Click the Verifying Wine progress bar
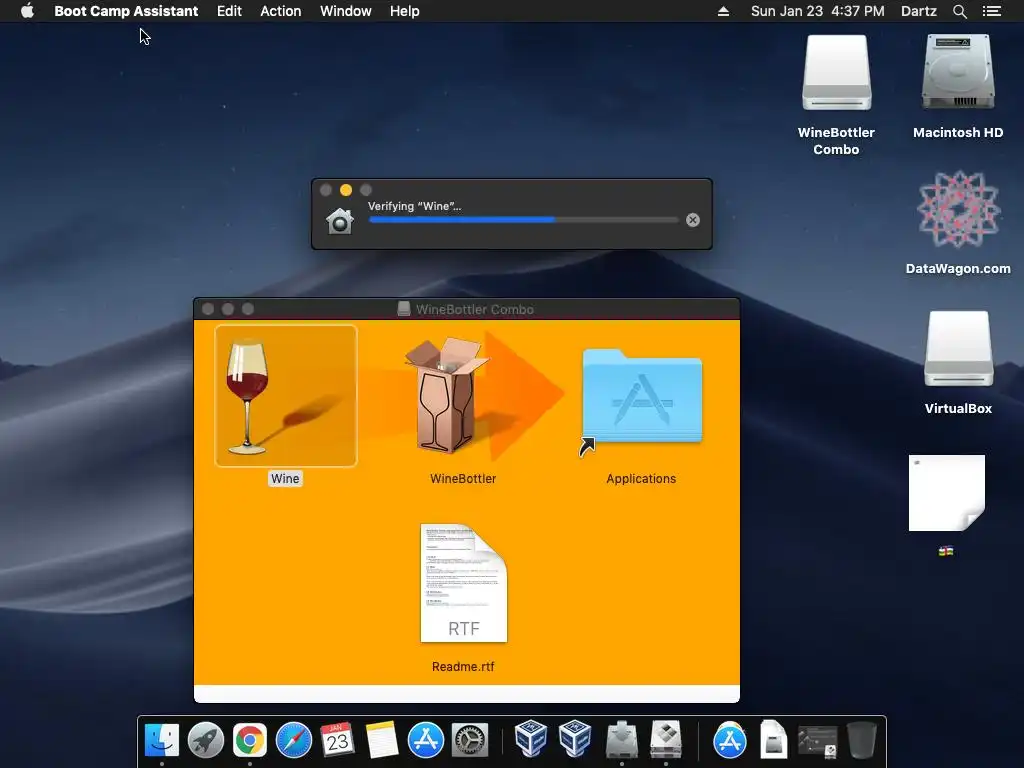 [523, 220]
